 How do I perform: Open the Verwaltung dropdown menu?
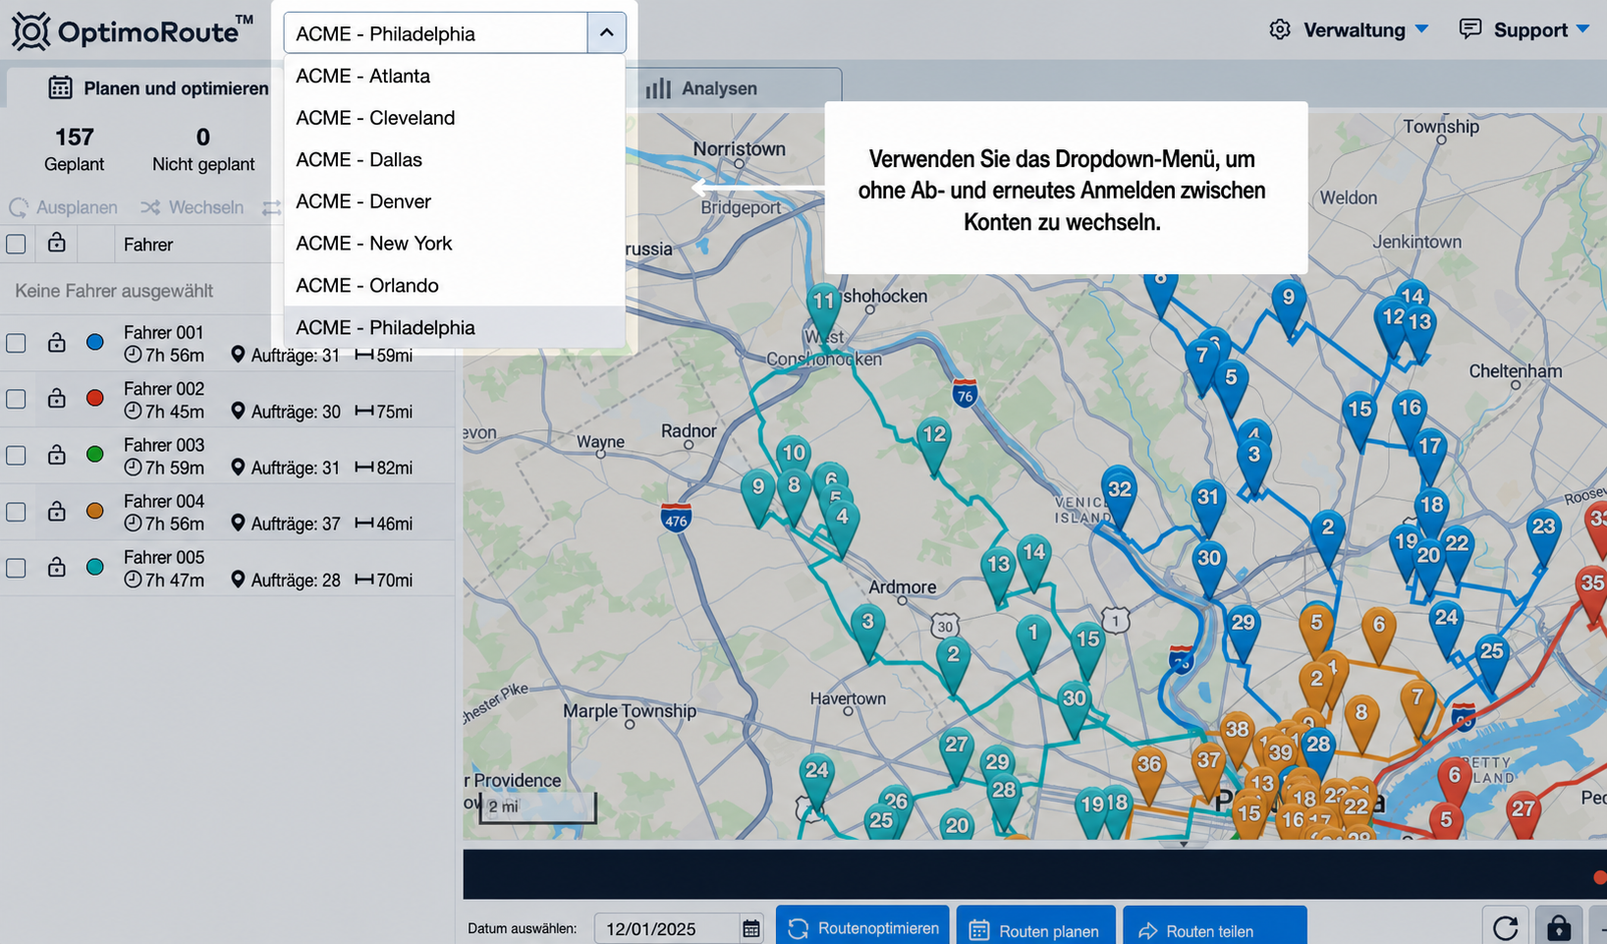pyautogui.click(x=1366, y=30)
